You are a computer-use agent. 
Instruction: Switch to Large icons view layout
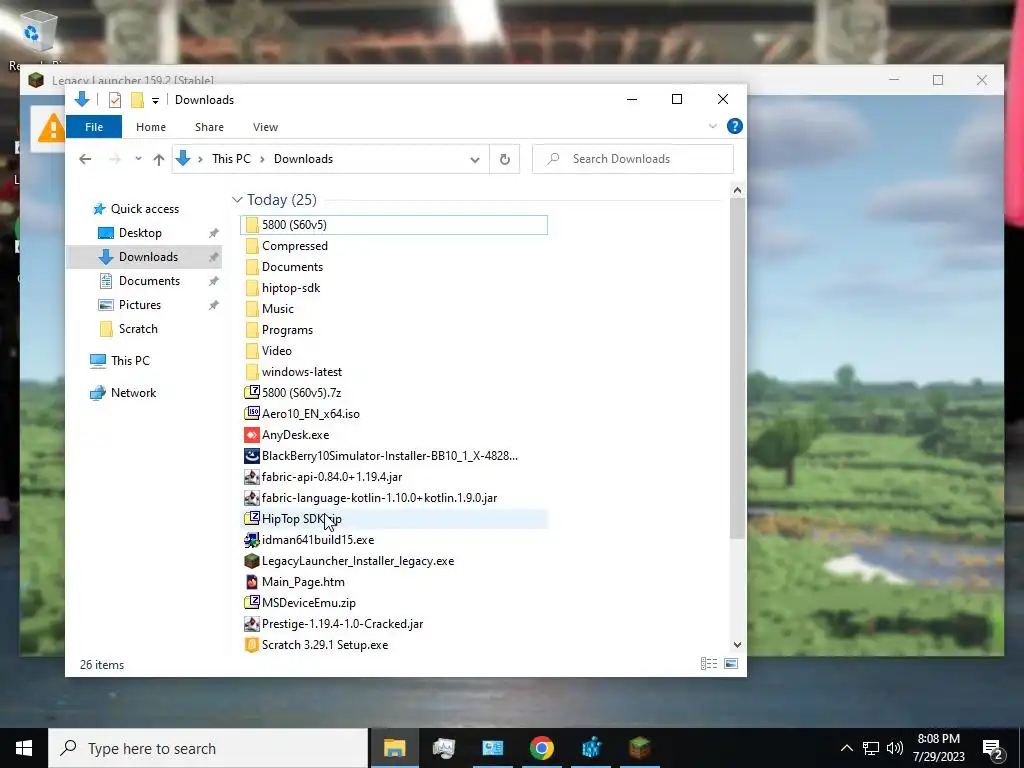(x=731, y=664)
